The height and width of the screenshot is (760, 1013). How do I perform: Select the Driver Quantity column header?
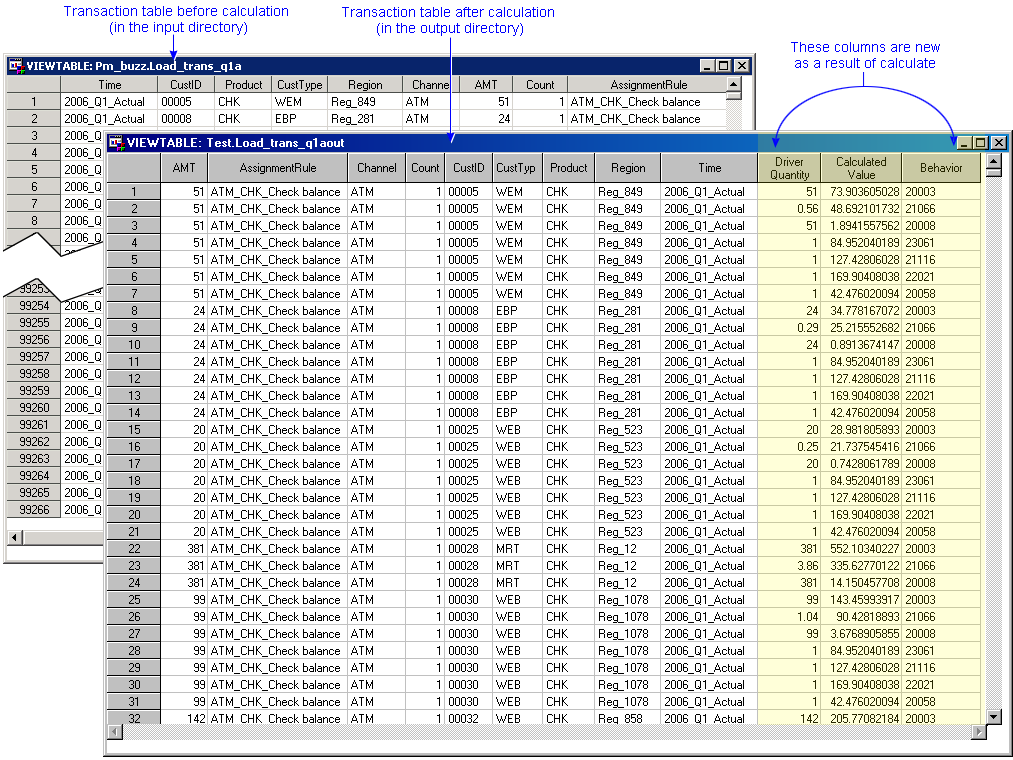[789, 168]
